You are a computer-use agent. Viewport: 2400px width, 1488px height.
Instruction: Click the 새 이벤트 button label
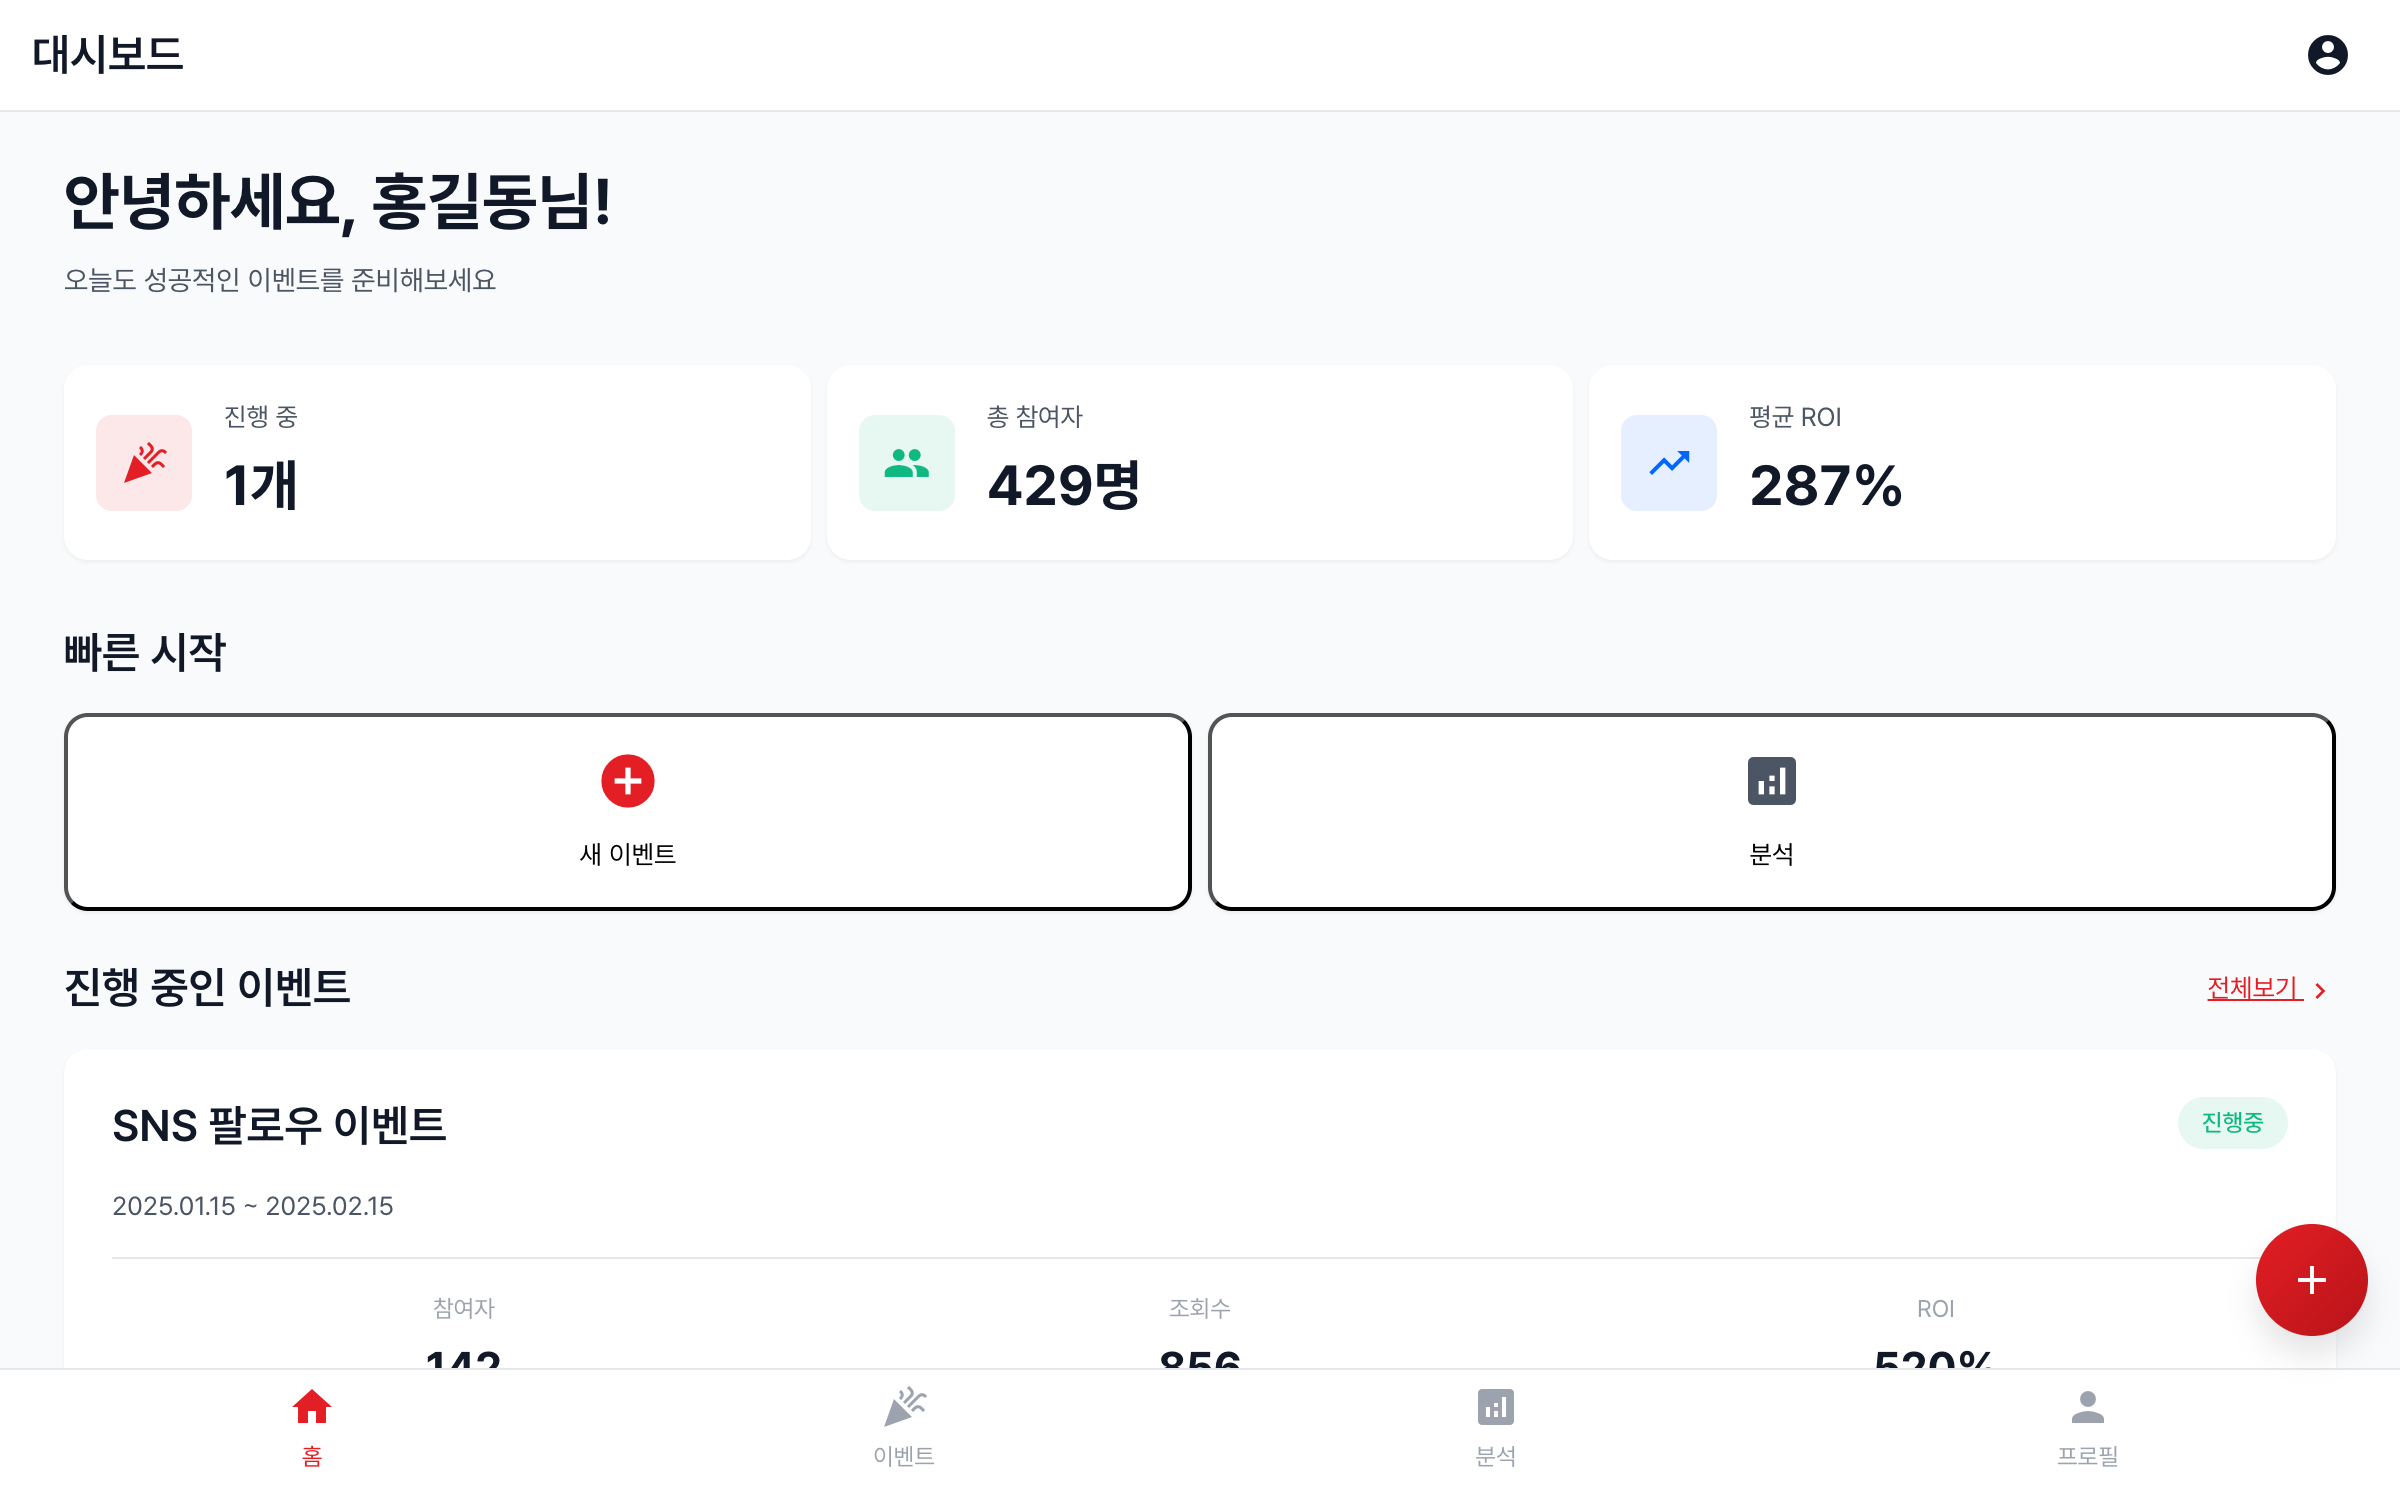coord(628,854)
